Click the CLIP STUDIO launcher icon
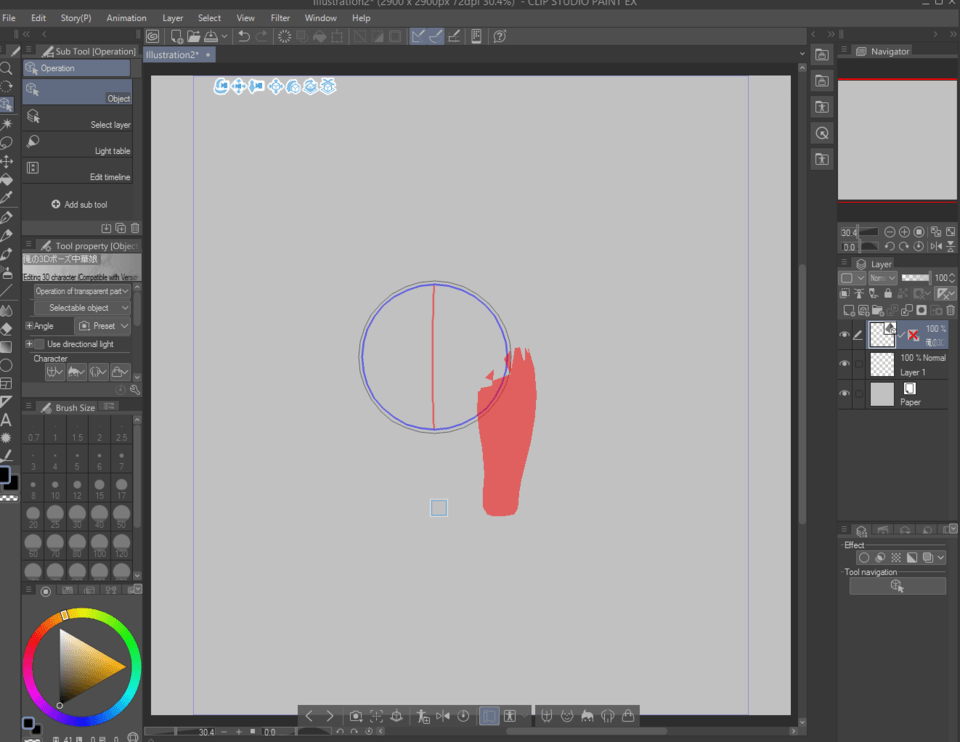This screenshot has width=960, height=742. 152,37
